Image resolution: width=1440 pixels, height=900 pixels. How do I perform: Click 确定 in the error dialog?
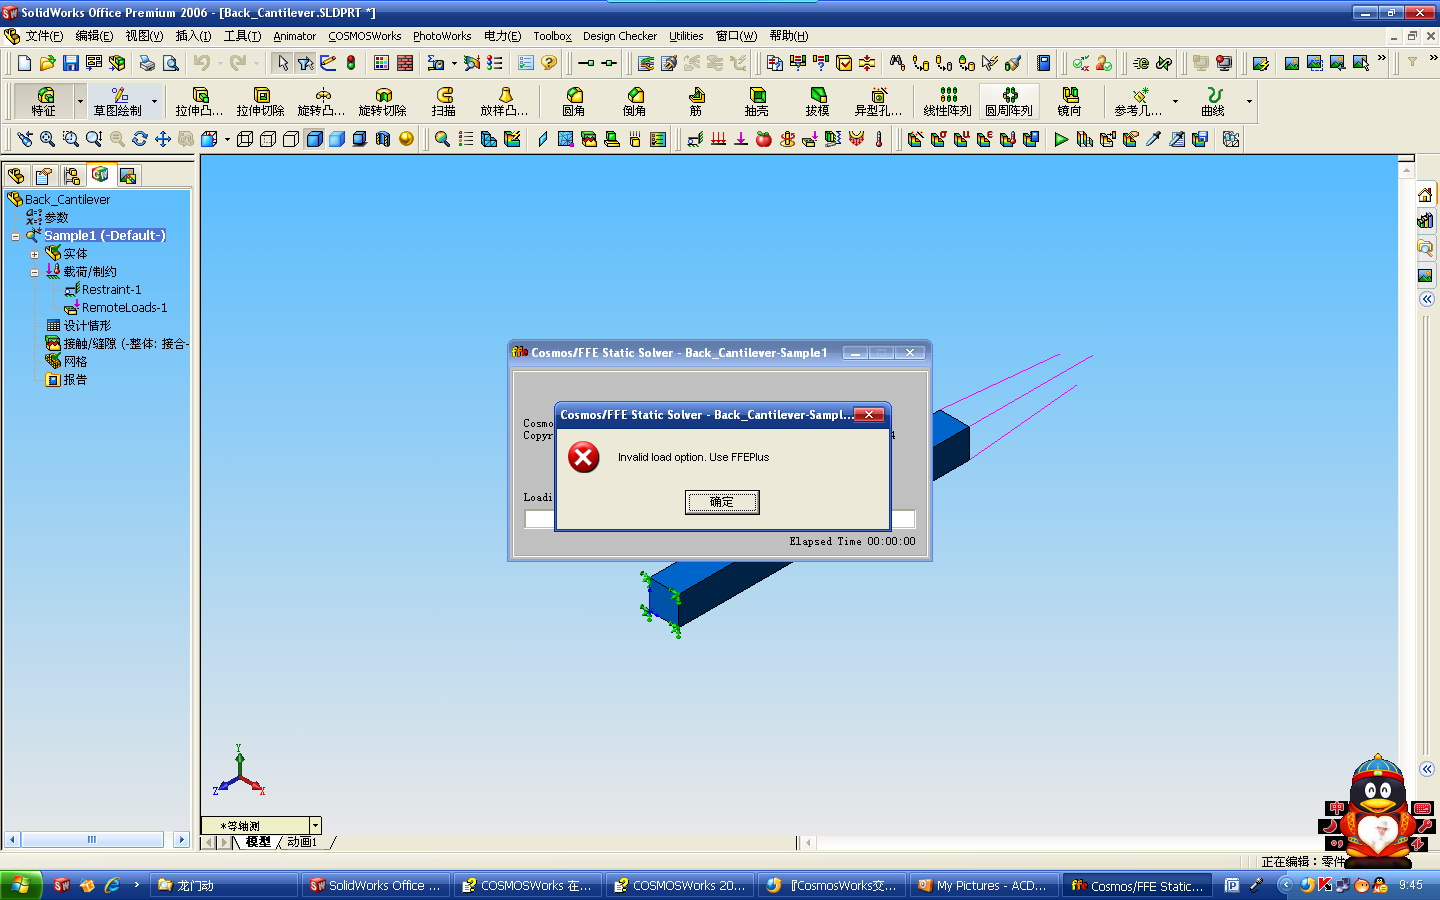pyautogui.click(x=722, y=502)
